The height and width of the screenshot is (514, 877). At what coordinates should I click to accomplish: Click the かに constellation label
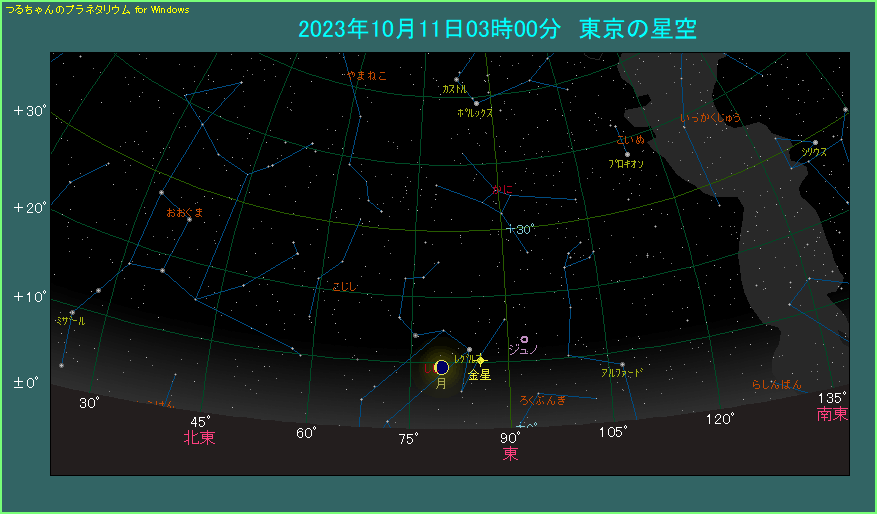pyautogui.click(x=502, y=189)
